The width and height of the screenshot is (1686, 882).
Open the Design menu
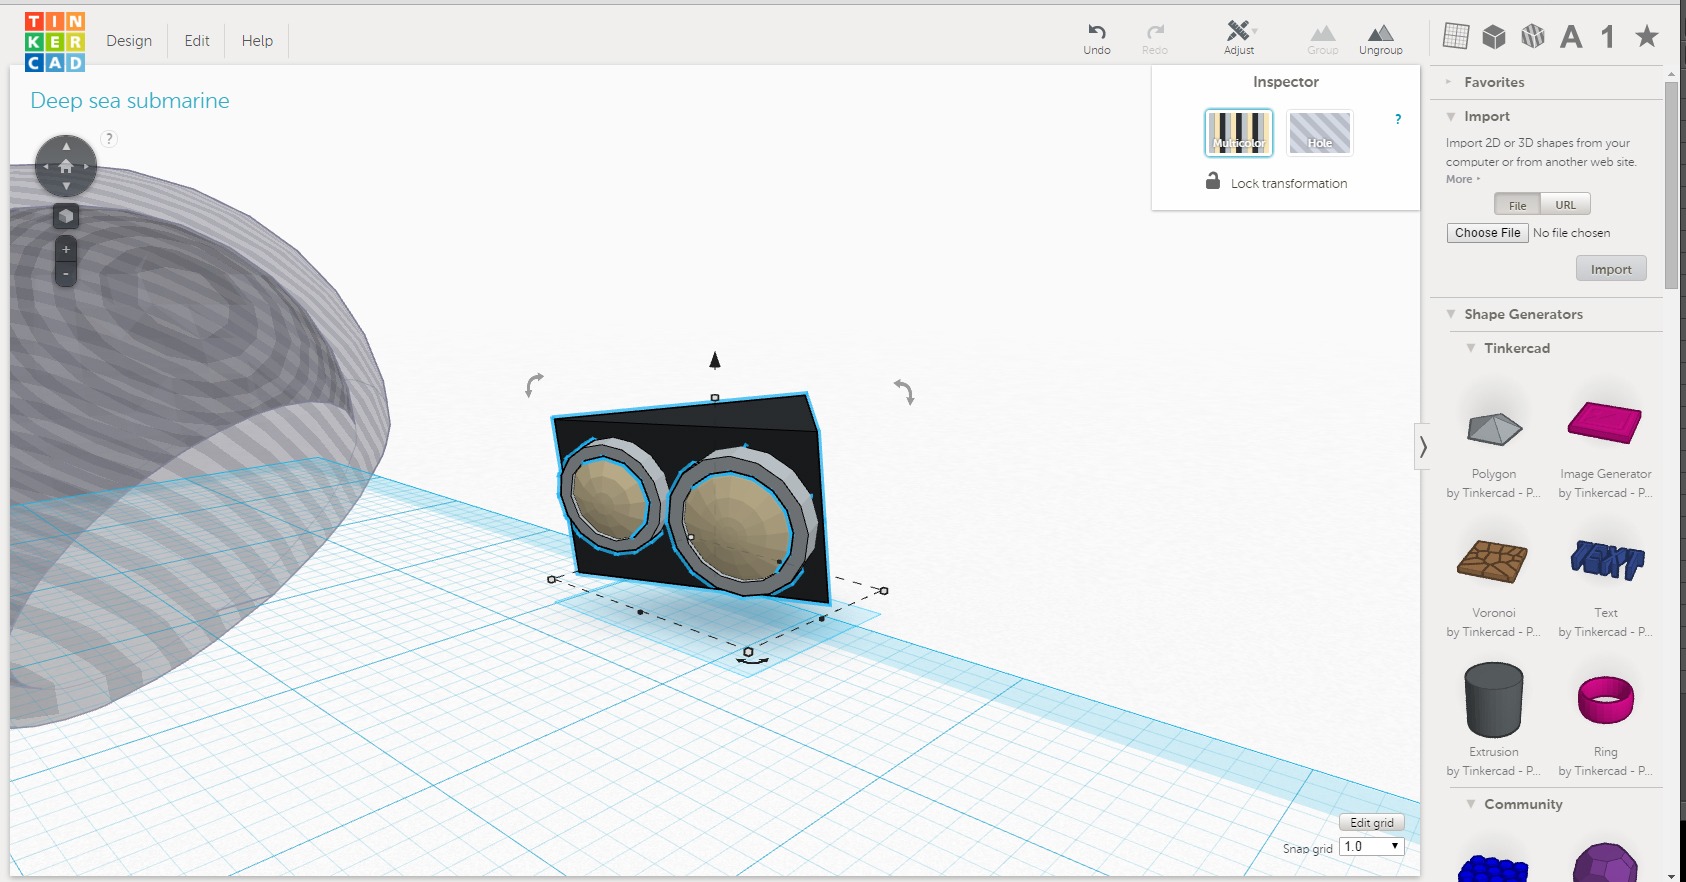[129, 41]
